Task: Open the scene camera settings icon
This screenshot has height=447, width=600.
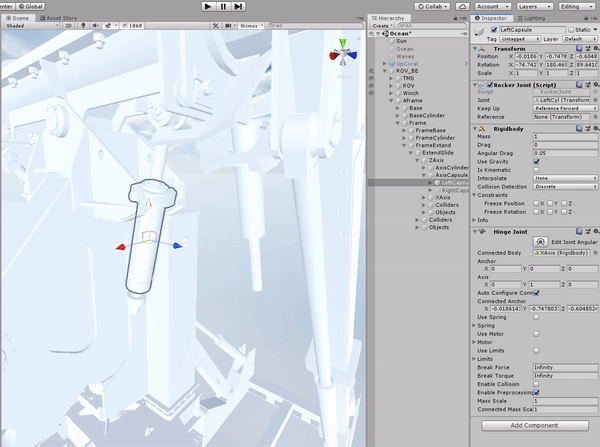Action: pyautogui.click(x=228, y=26)
